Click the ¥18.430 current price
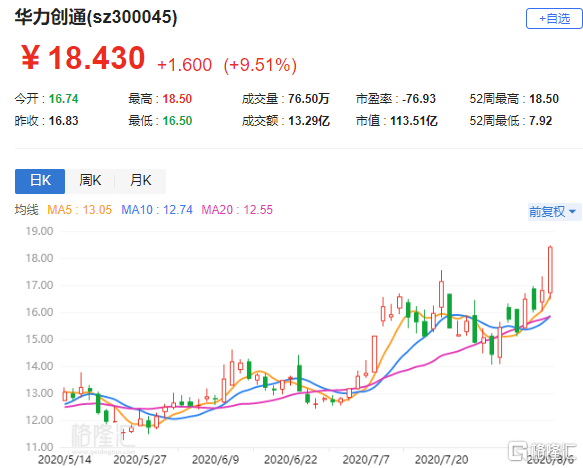This screenshot has width=583, height=468. click(x=83, y=58)
